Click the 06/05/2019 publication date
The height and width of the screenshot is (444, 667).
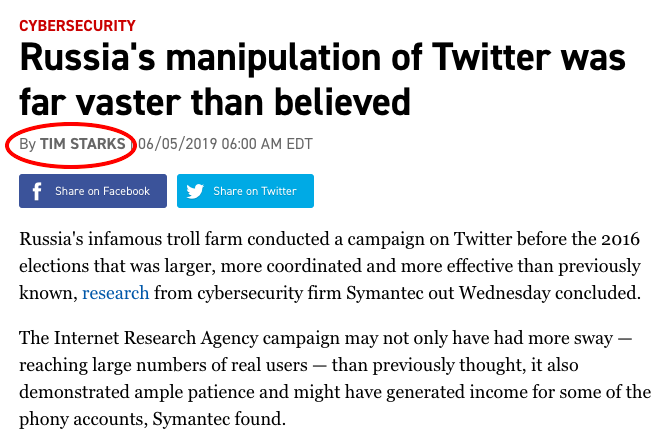point(178,144)
